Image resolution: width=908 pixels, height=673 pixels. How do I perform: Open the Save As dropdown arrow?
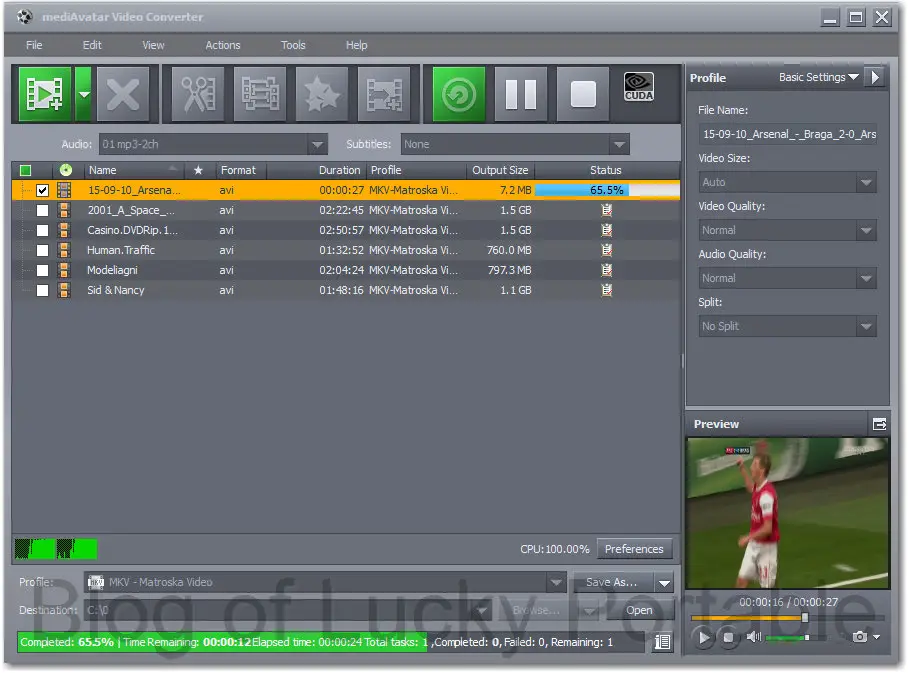click(664, 583)
